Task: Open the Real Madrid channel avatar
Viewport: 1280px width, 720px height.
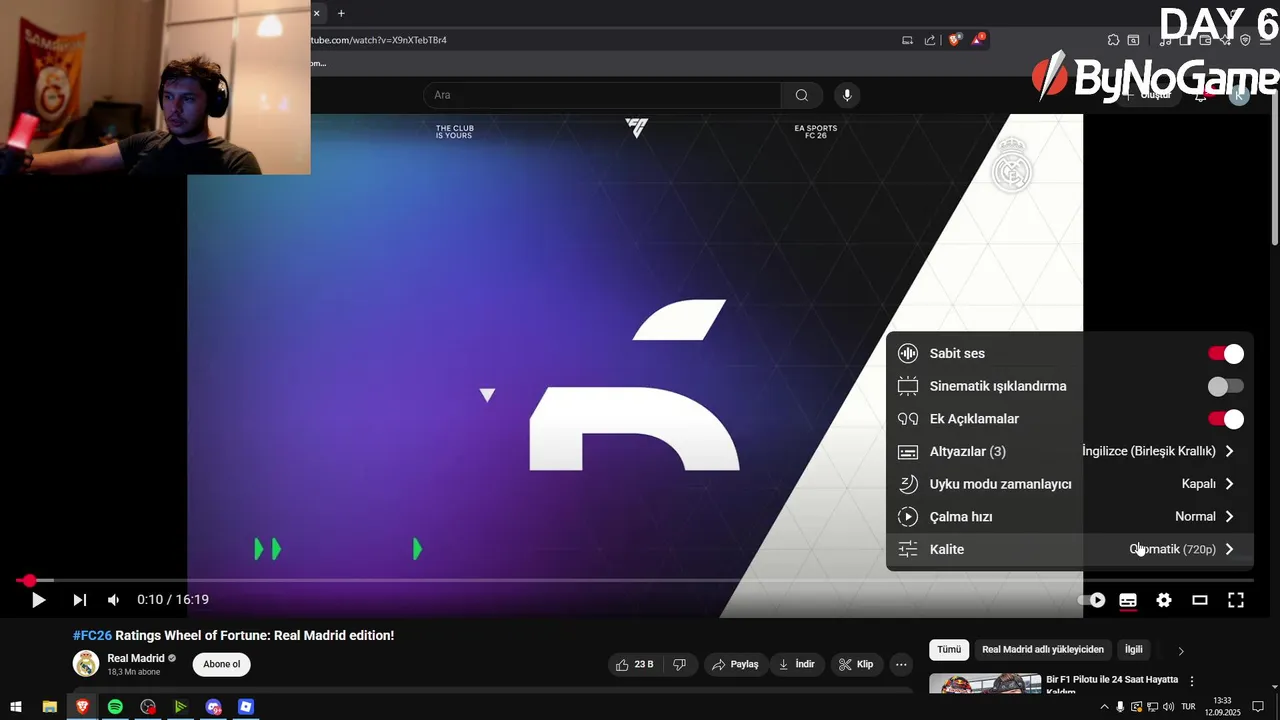Action: coord(86,664)
